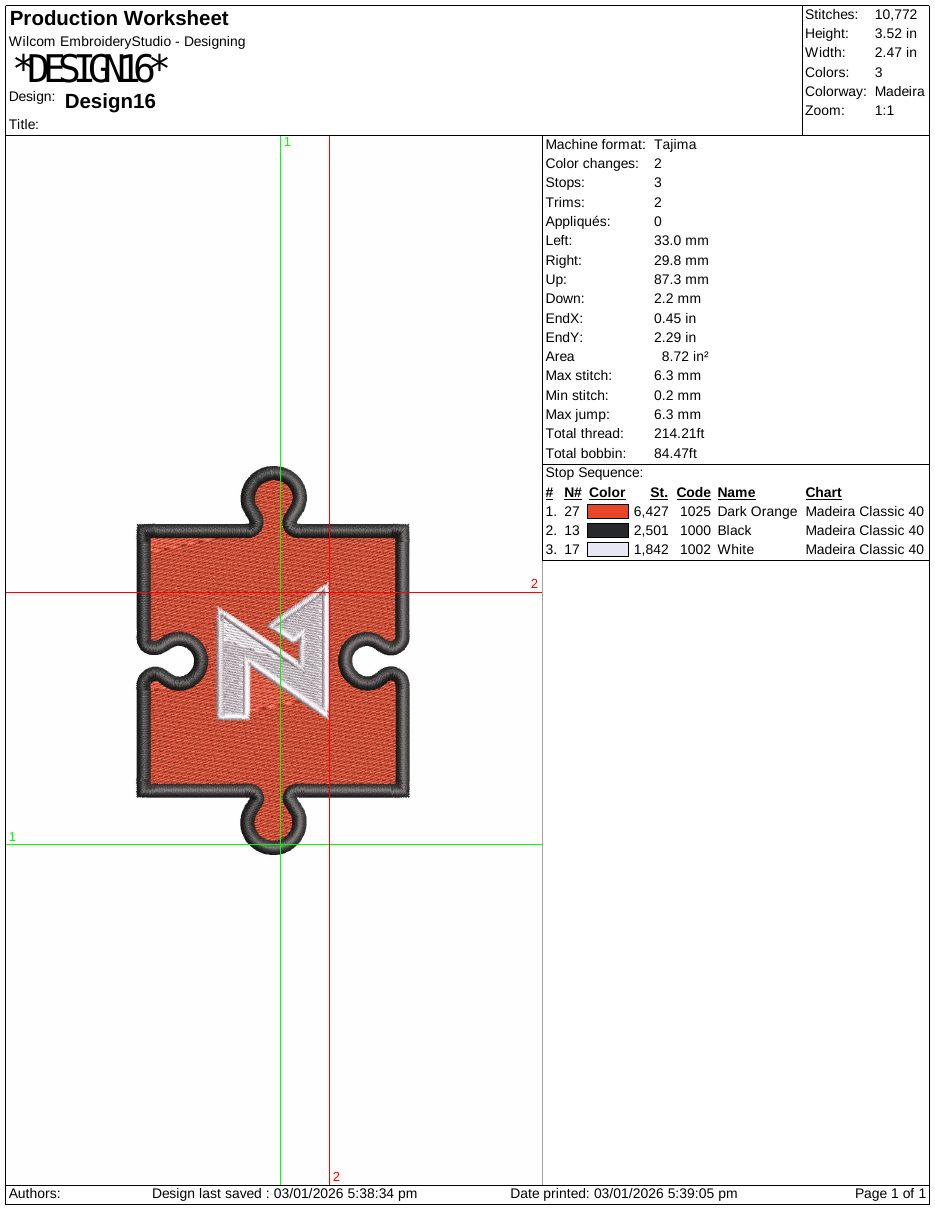Click the Authors label in footer
935x1210 pixels.
(34, 1193)
